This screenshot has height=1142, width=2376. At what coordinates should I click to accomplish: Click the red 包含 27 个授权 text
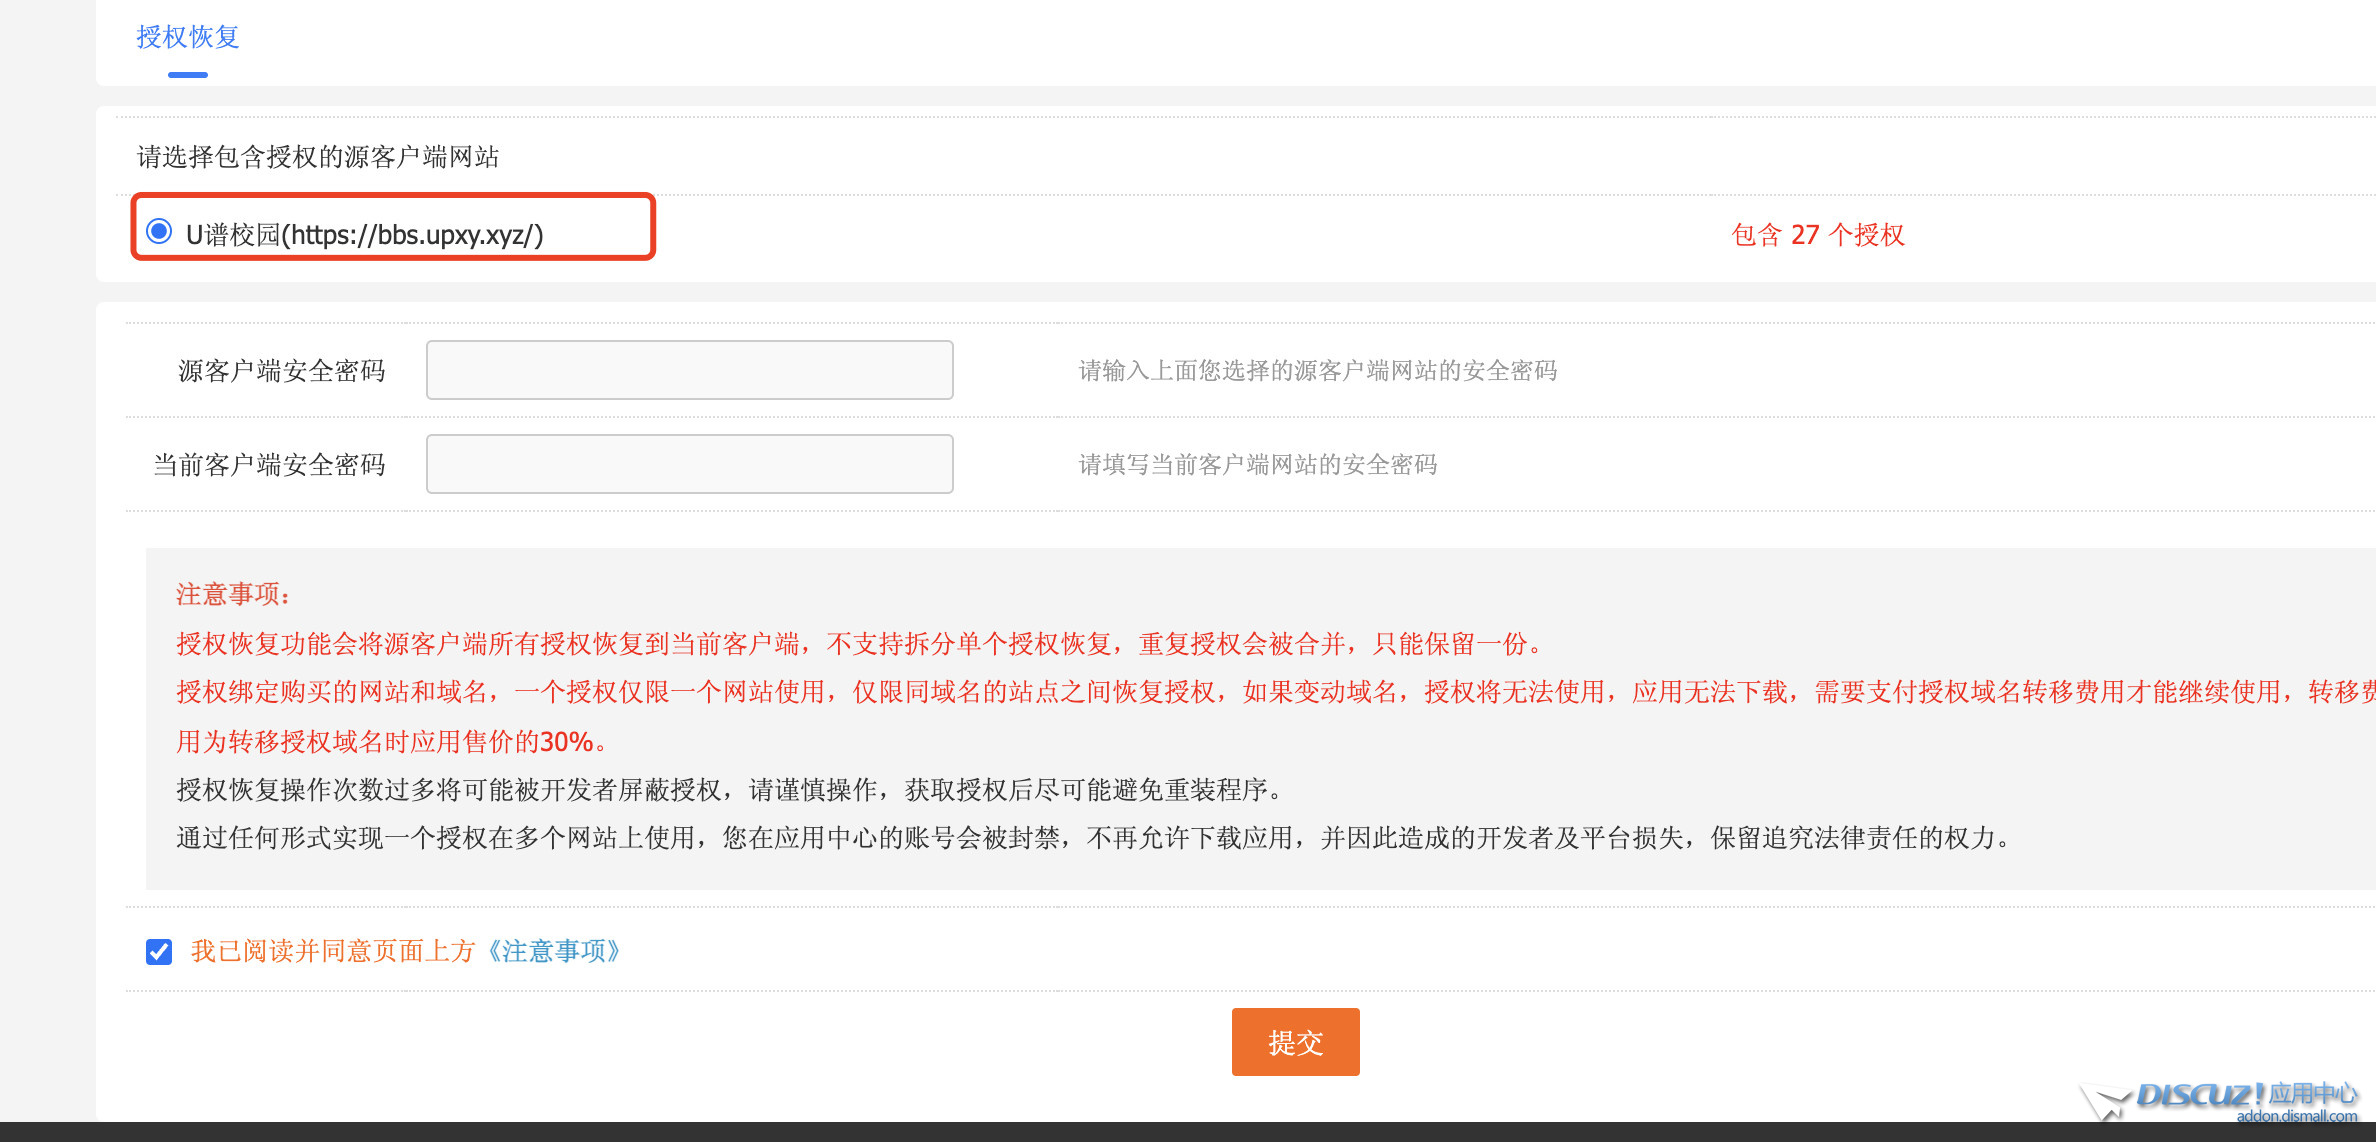[1817, 235]
